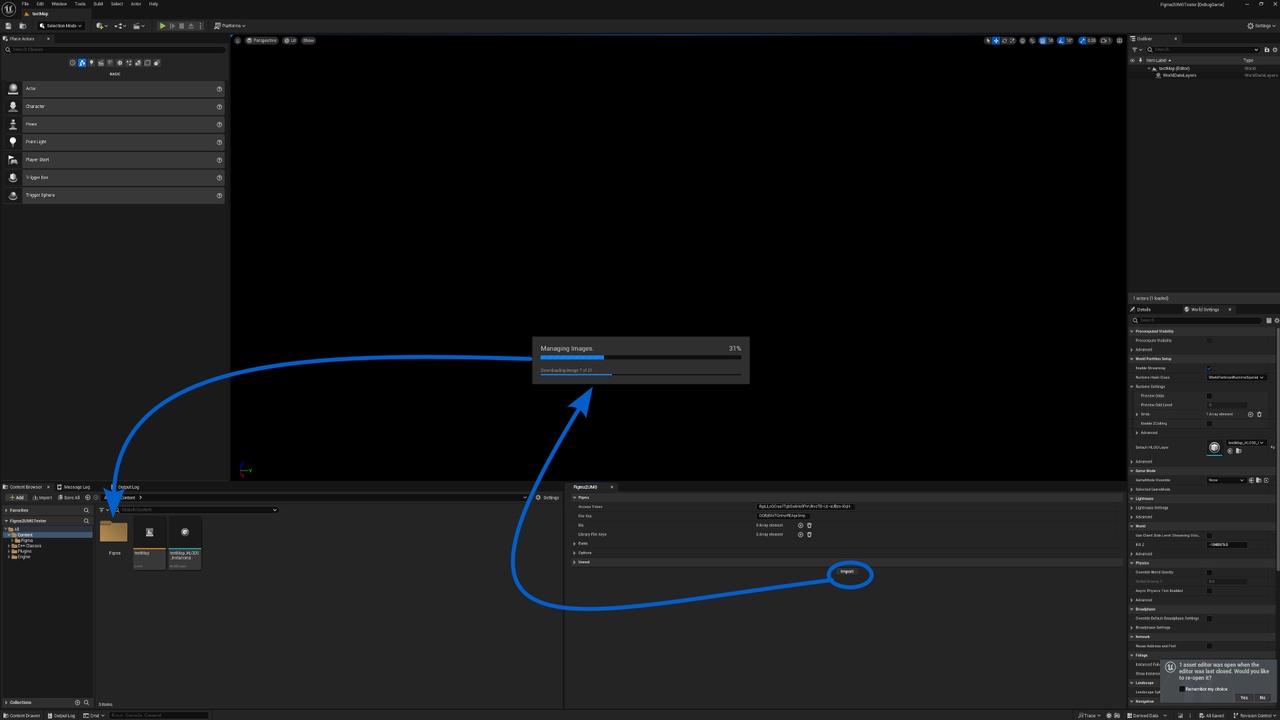Click the green Play button in toolbar
1280x720 pixels.
pyautogui.click(x=162, y=26)
